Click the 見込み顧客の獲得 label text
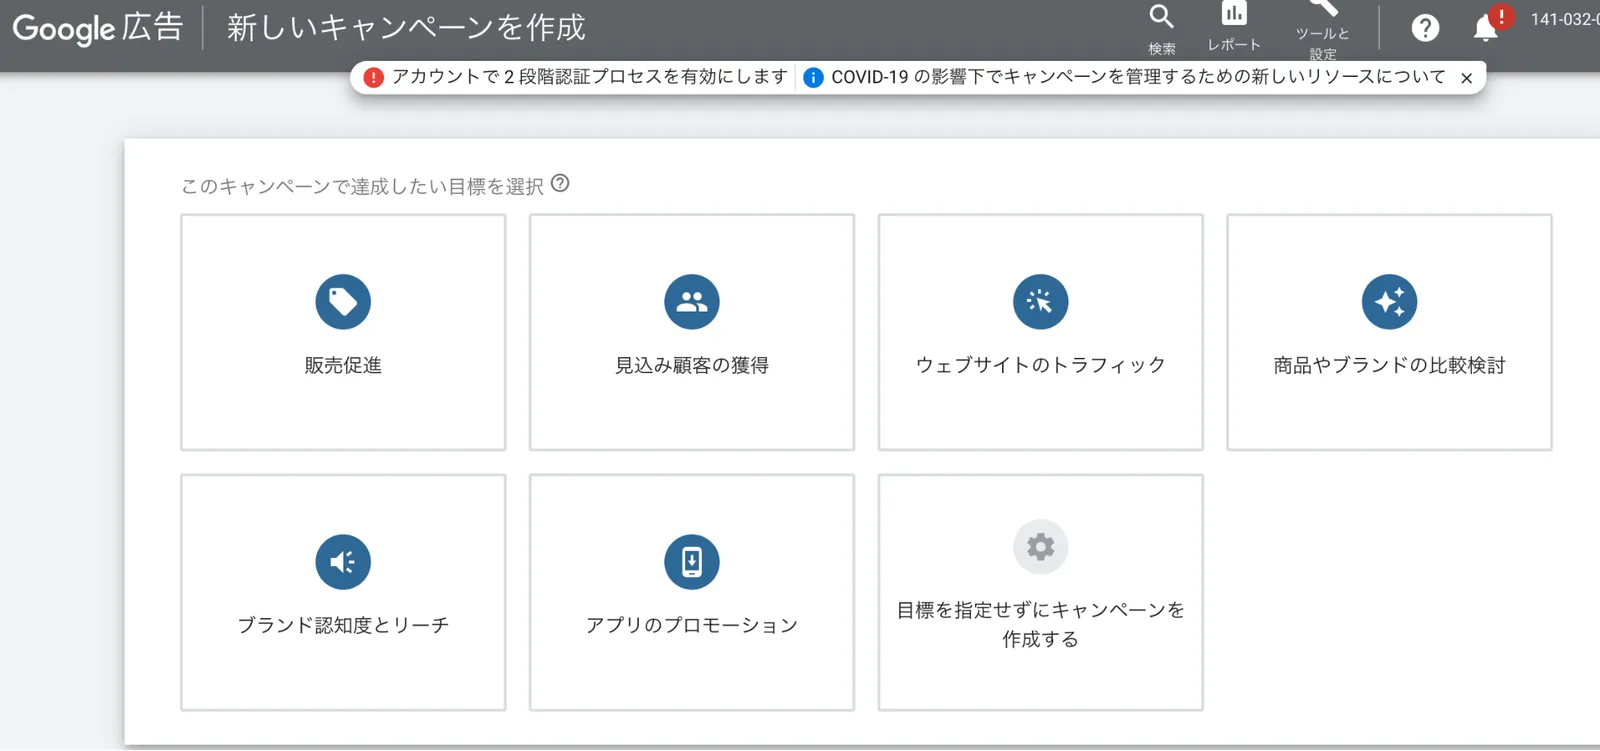Viewport: 1600px width, 751px height. point(692,366)
